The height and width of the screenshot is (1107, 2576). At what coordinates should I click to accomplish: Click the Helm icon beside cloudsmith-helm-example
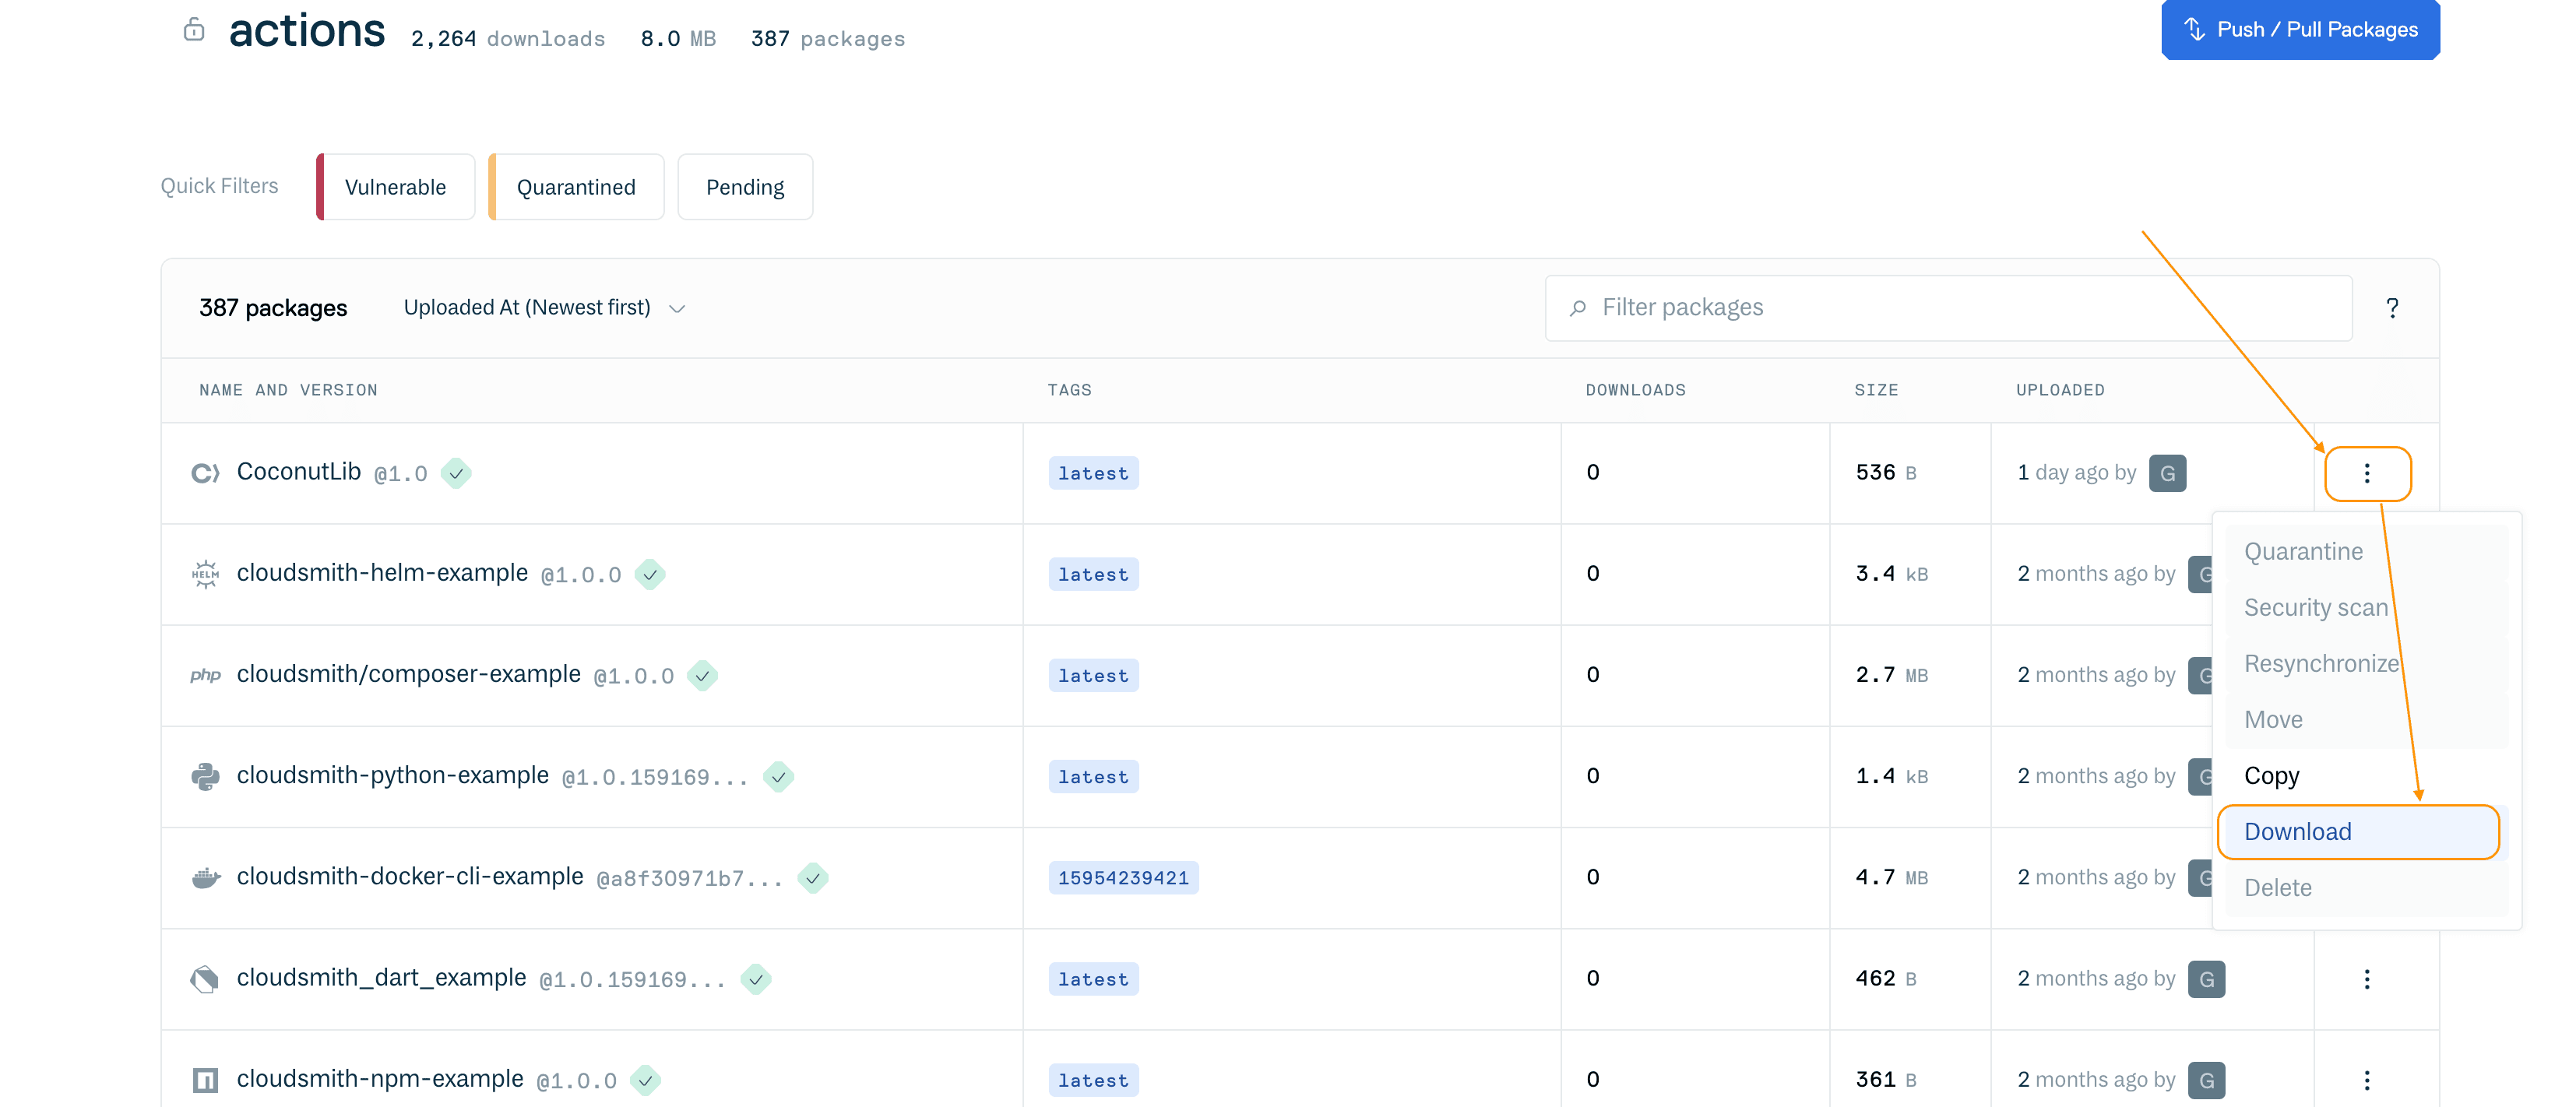coord(205,573)
